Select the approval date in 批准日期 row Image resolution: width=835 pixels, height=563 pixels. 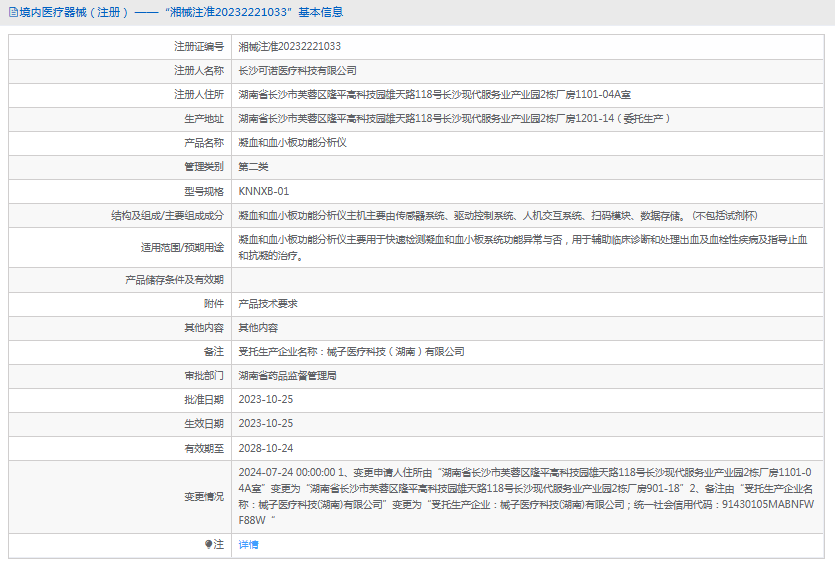266,399
